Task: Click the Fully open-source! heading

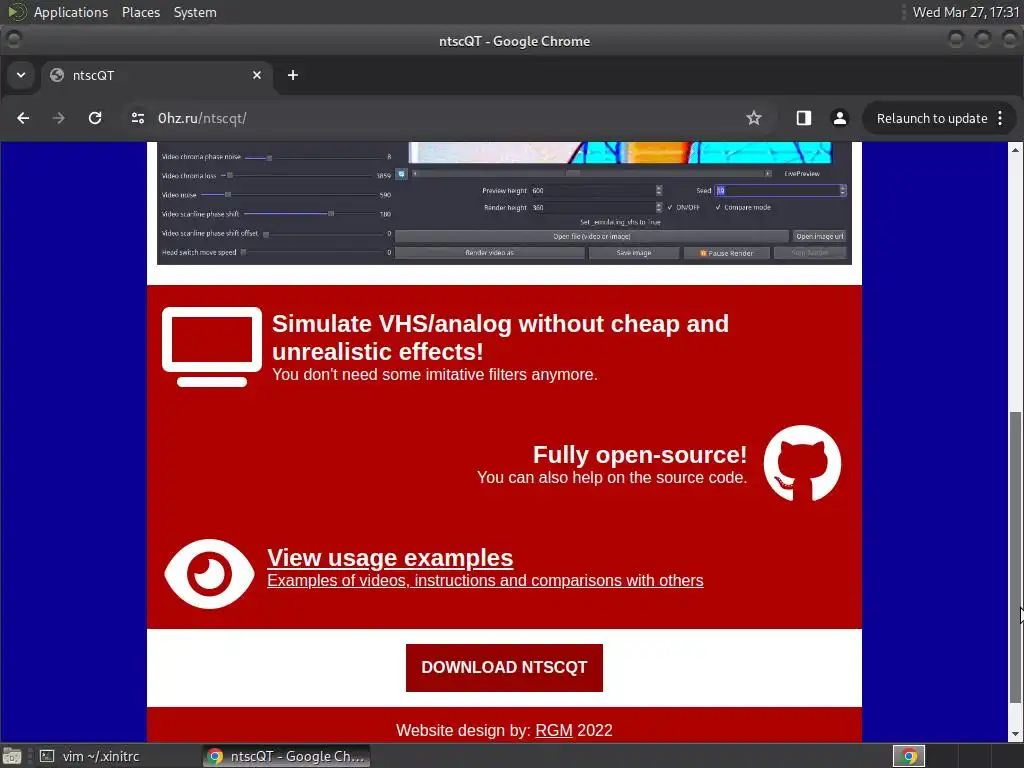Action: (x=639, y=455)
